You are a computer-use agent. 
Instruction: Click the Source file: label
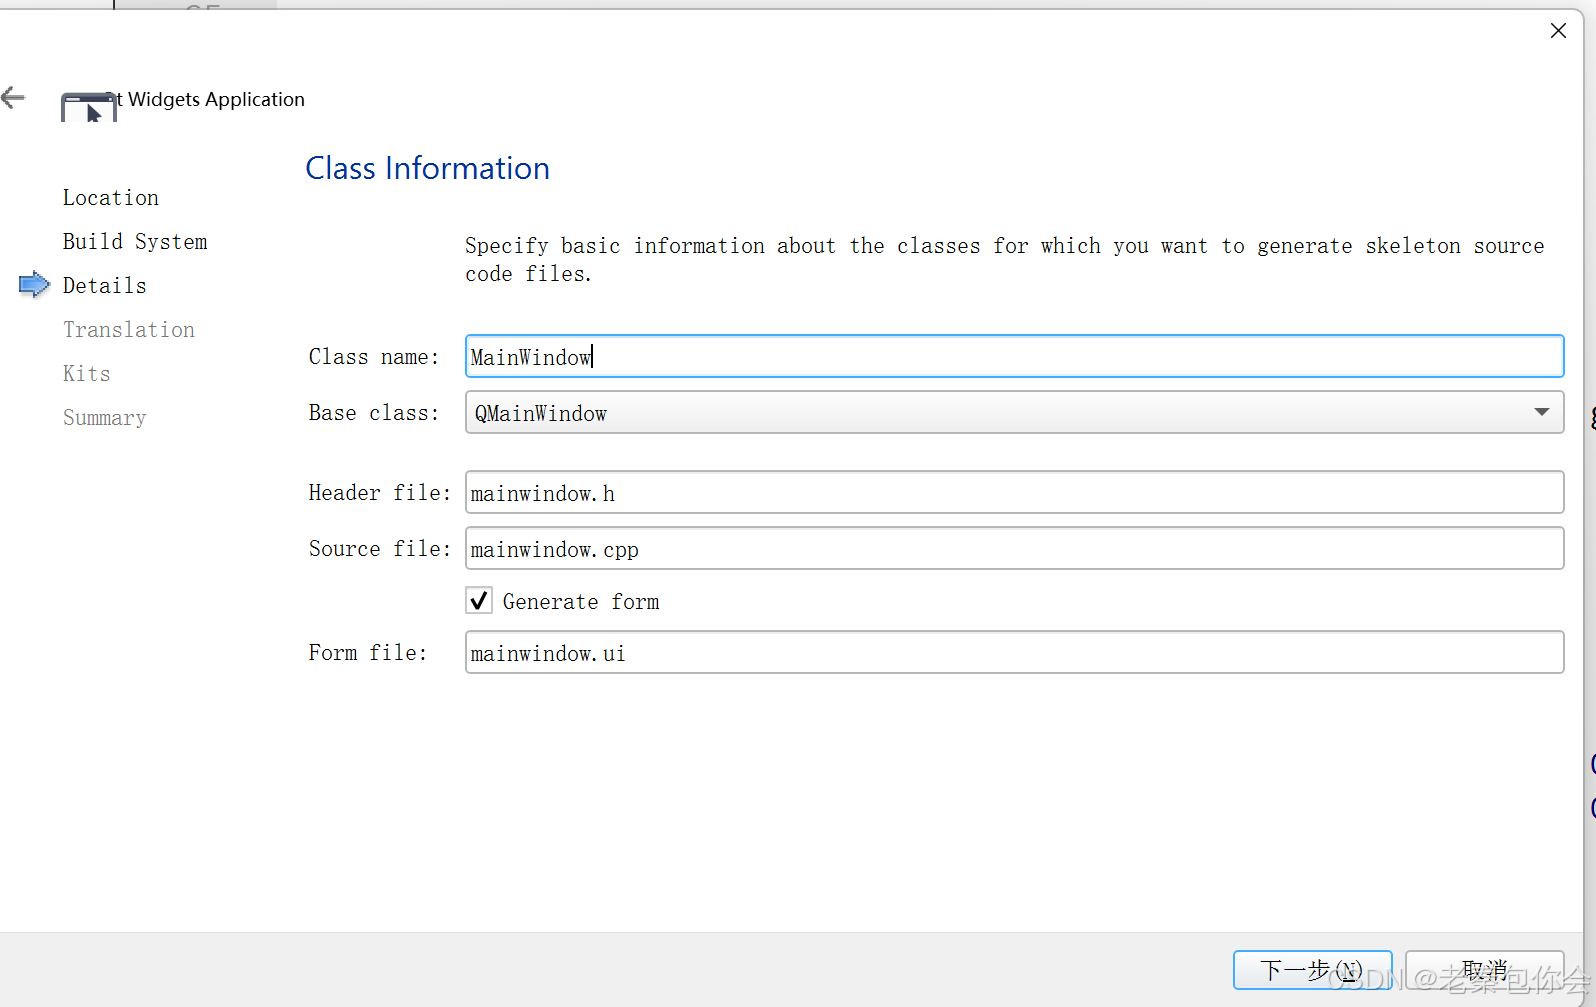pos(380,549)
